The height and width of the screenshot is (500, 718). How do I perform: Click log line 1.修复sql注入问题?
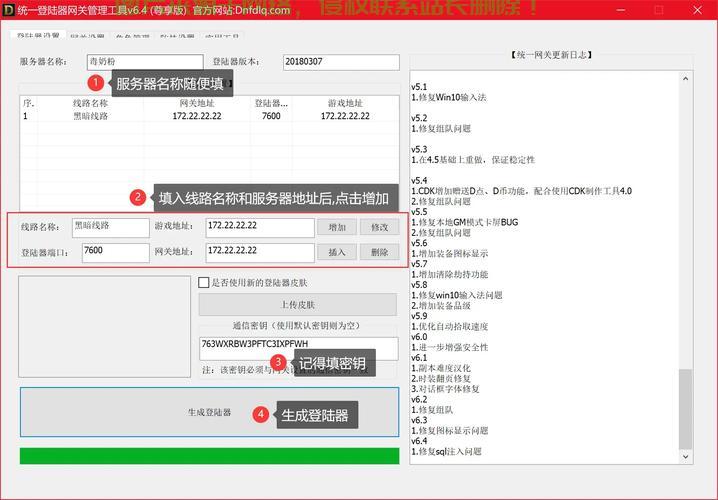[446, 451]
